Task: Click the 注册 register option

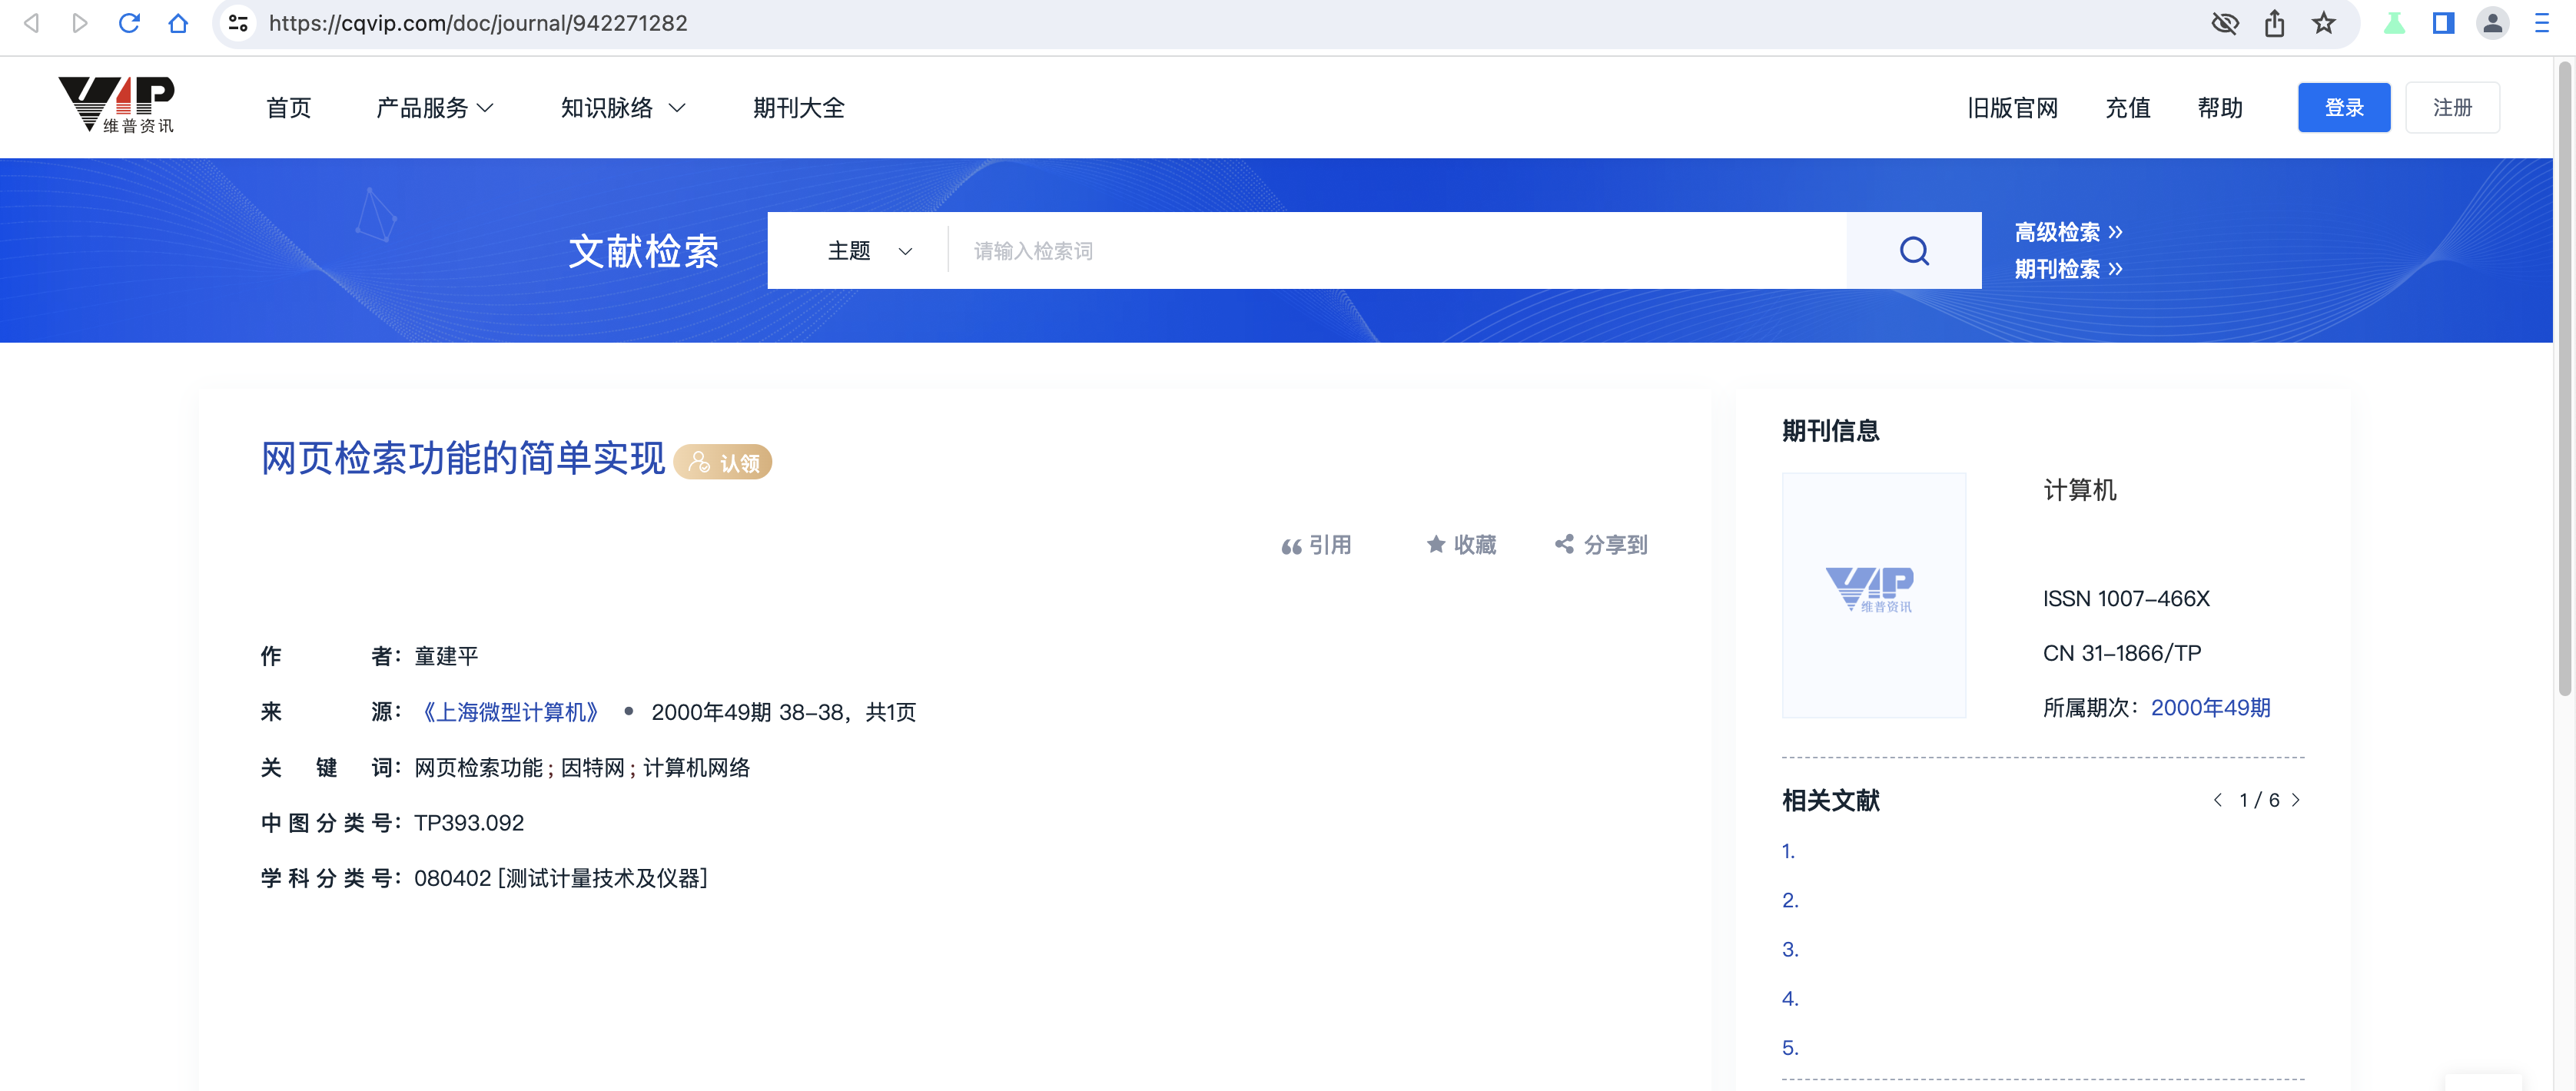Action: 2452,107
